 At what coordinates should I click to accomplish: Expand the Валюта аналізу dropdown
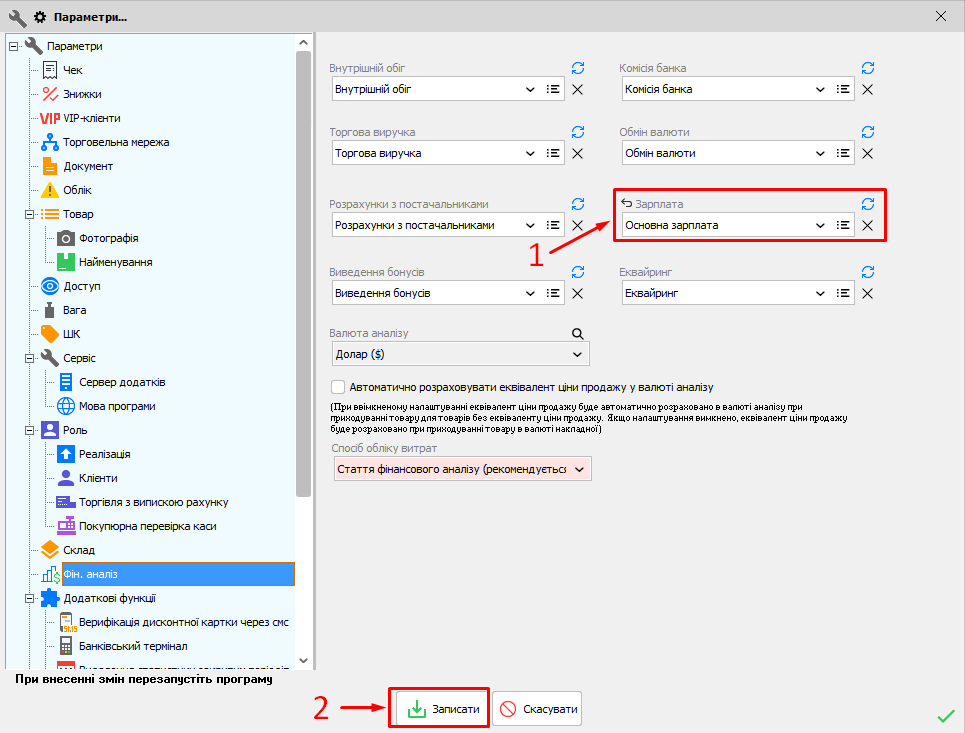pyautogui.click(x=577, y=355)
